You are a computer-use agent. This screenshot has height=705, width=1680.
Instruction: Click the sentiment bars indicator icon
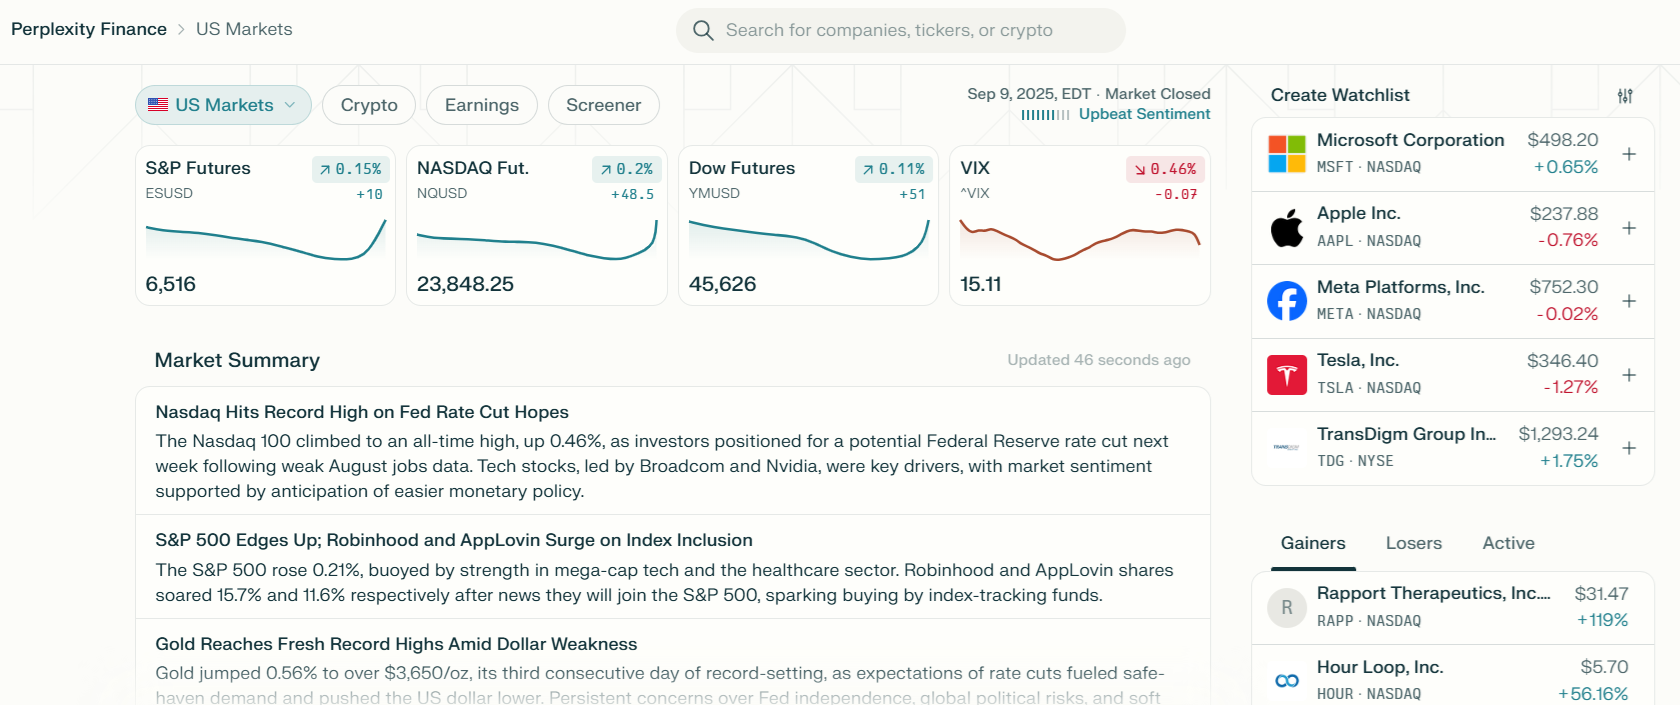pos(1045,115)
